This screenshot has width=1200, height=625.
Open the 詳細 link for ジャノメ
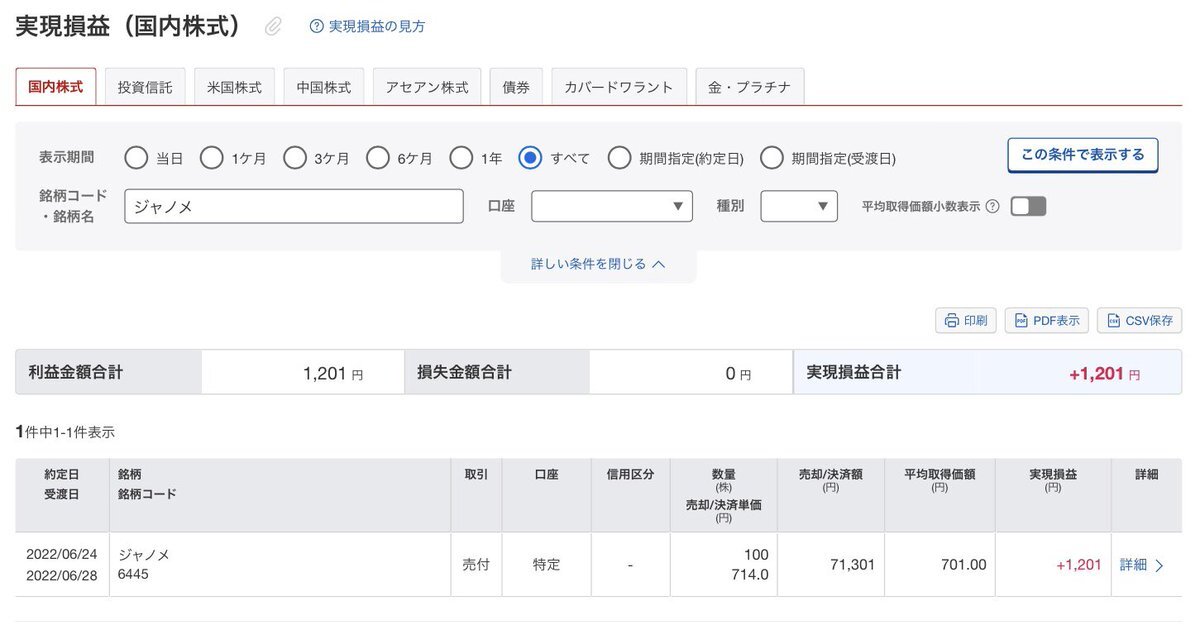pos(1133,565)
